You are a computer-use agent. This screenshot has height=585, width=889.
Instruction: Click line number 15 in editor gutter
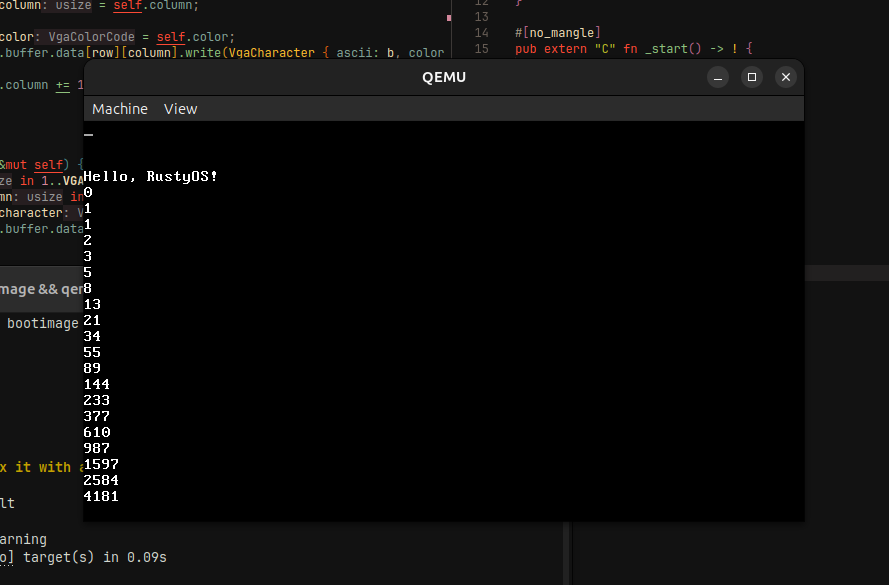(481, 49)
